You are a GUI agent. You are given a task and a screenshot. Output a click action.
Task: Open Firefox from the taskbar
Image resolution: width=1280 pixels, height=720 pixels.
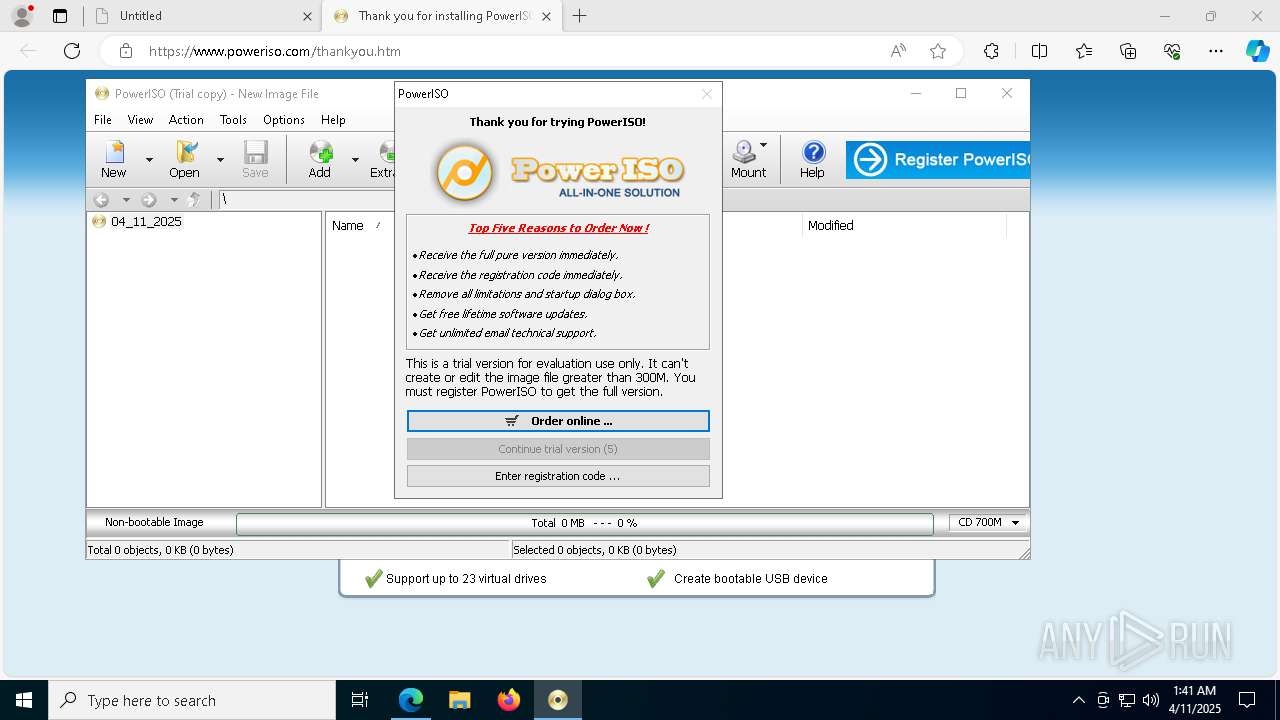click(x=509, y=700)
